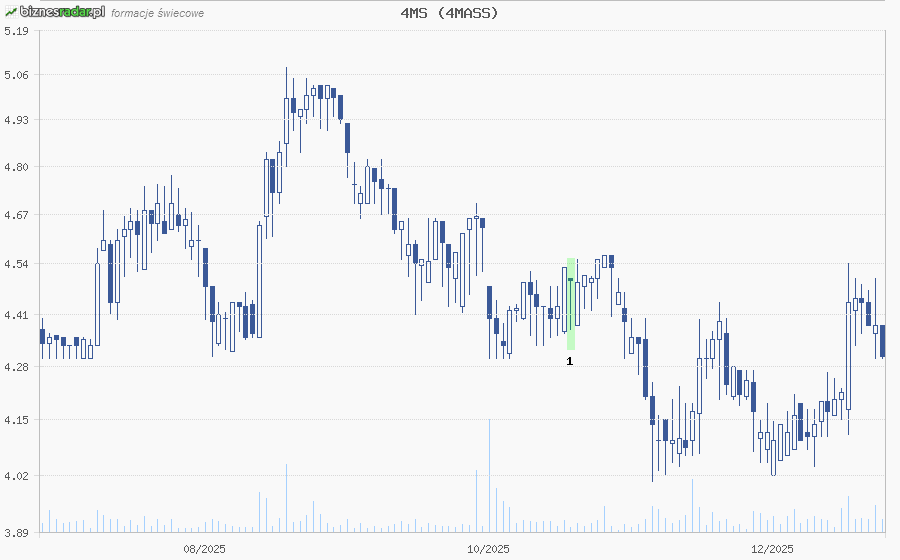Click the 4.28 price axis label
Screen dimensions: 900x560
[15, 367]
